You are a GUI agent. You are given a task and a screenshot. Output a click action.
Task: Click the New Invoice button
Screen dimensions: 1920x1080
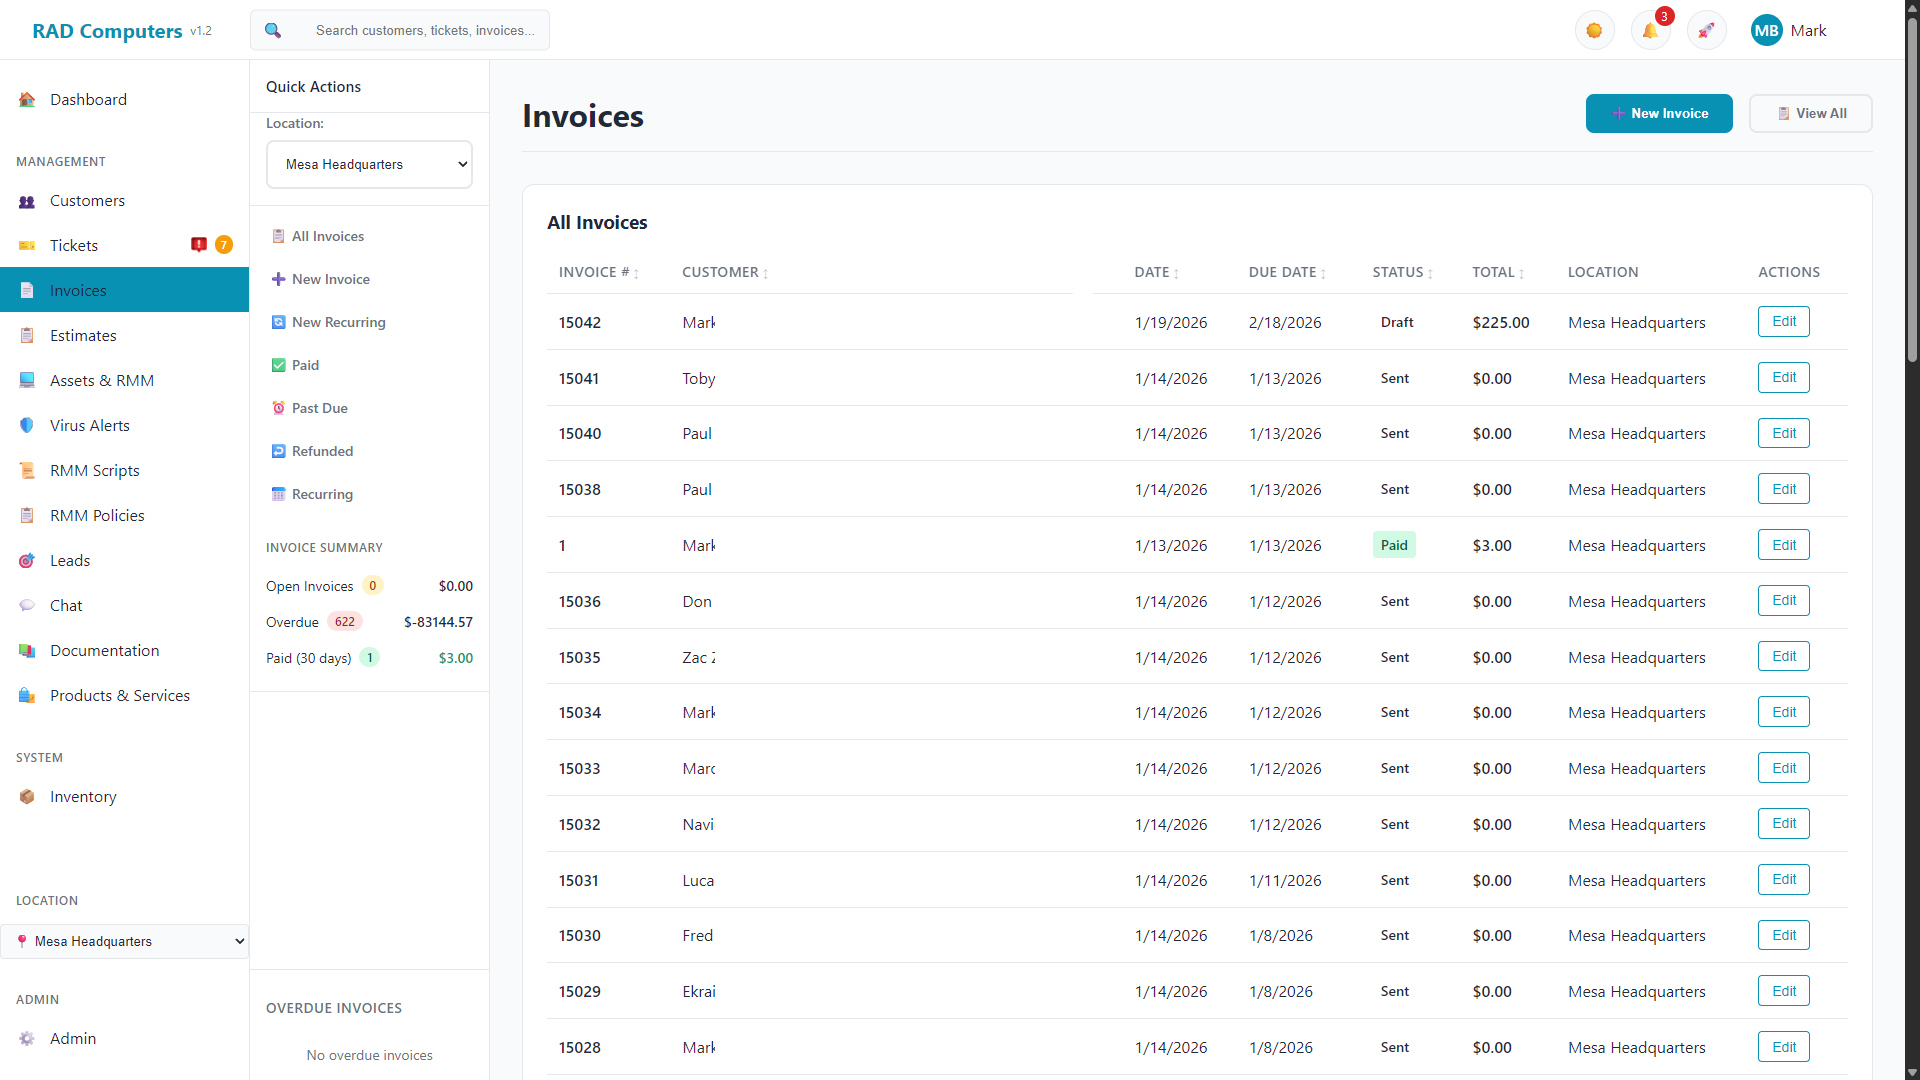pyautogui.click(x=1659, y=113)
